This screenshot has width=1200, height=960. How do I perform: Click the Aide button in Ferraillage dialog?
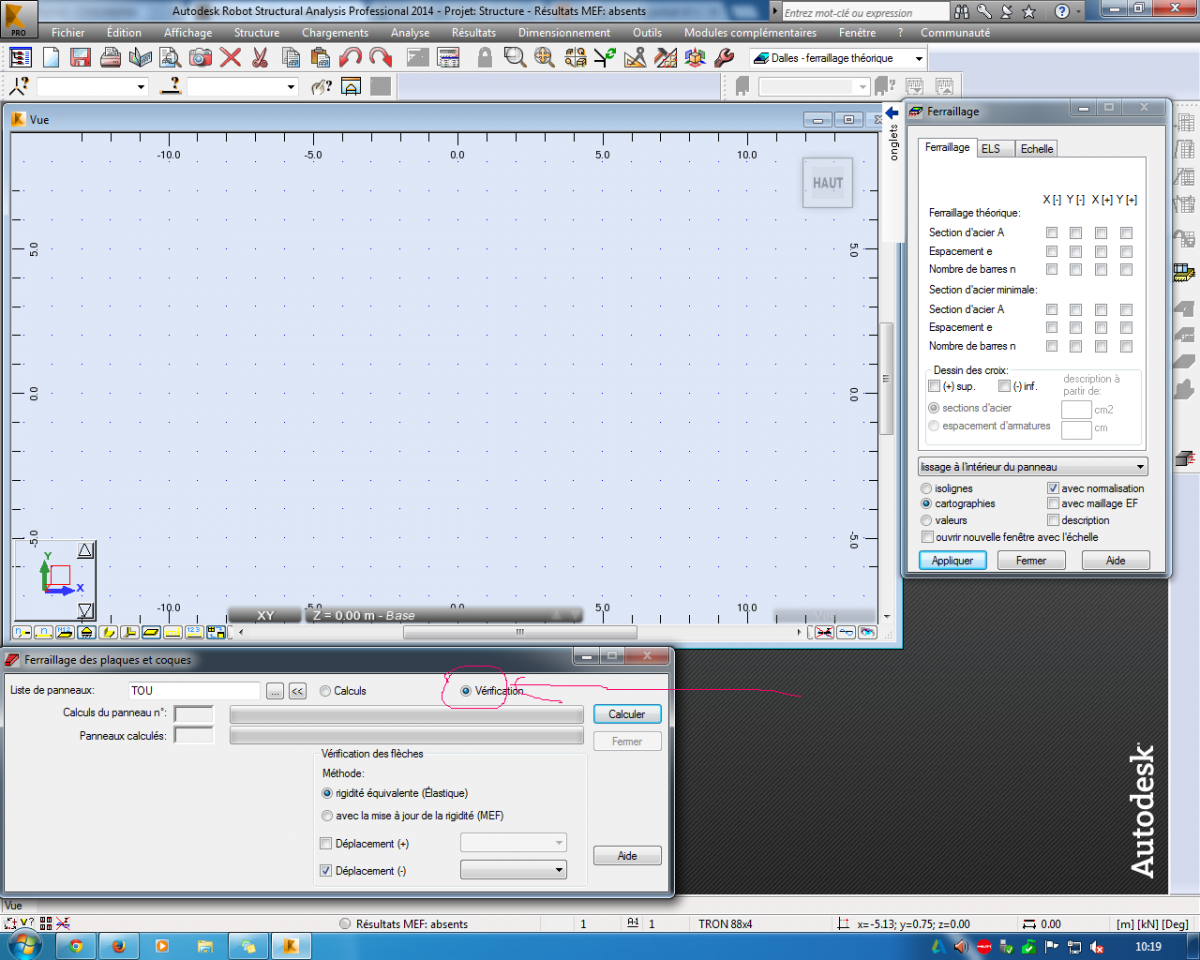pos(1115,561)
